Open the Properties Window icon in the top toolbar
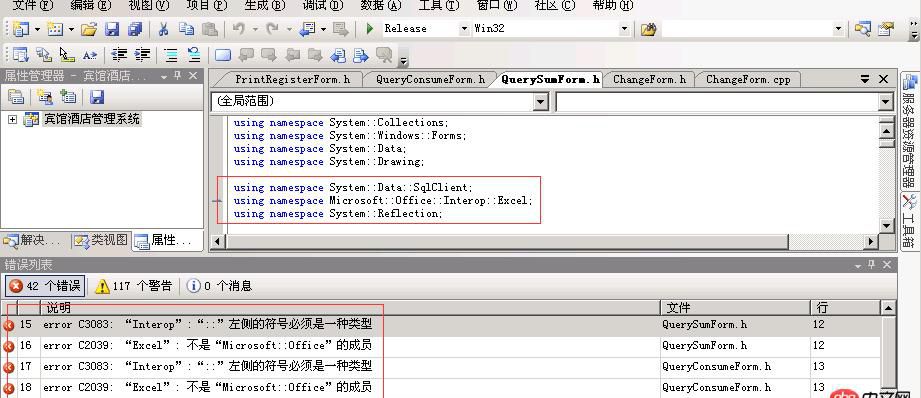This screenshot has height=398, width=921. 886,28
